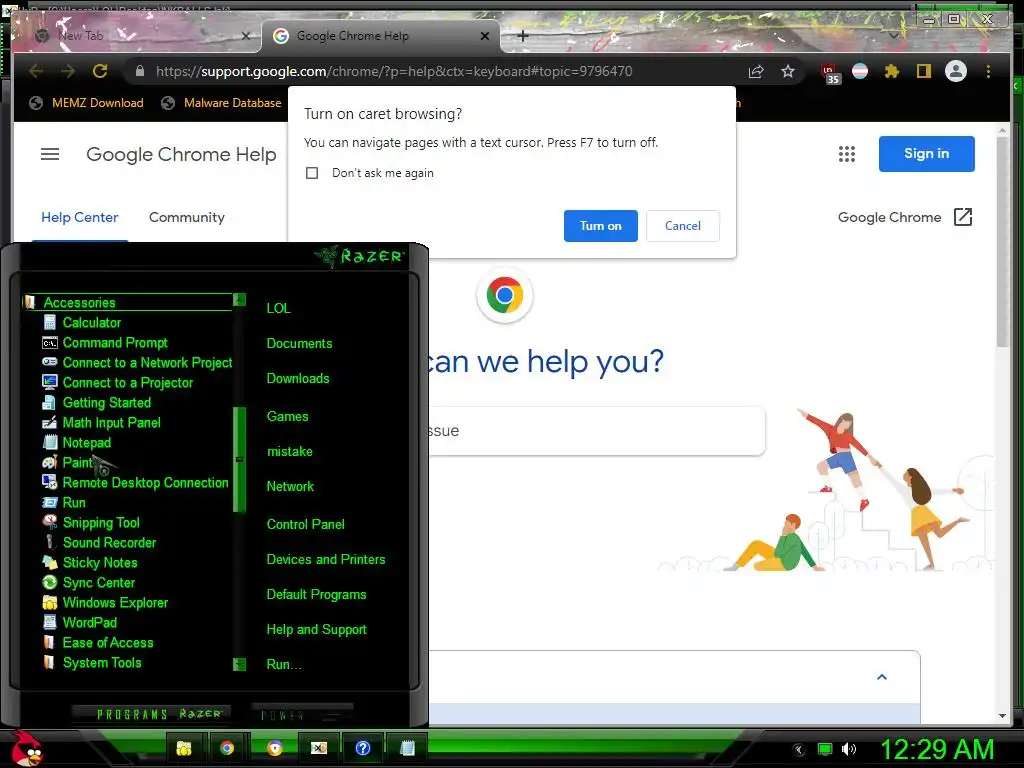1024x768 pixels.
Task: Open Documents from the start menu
Action: [x=299, y=344]
